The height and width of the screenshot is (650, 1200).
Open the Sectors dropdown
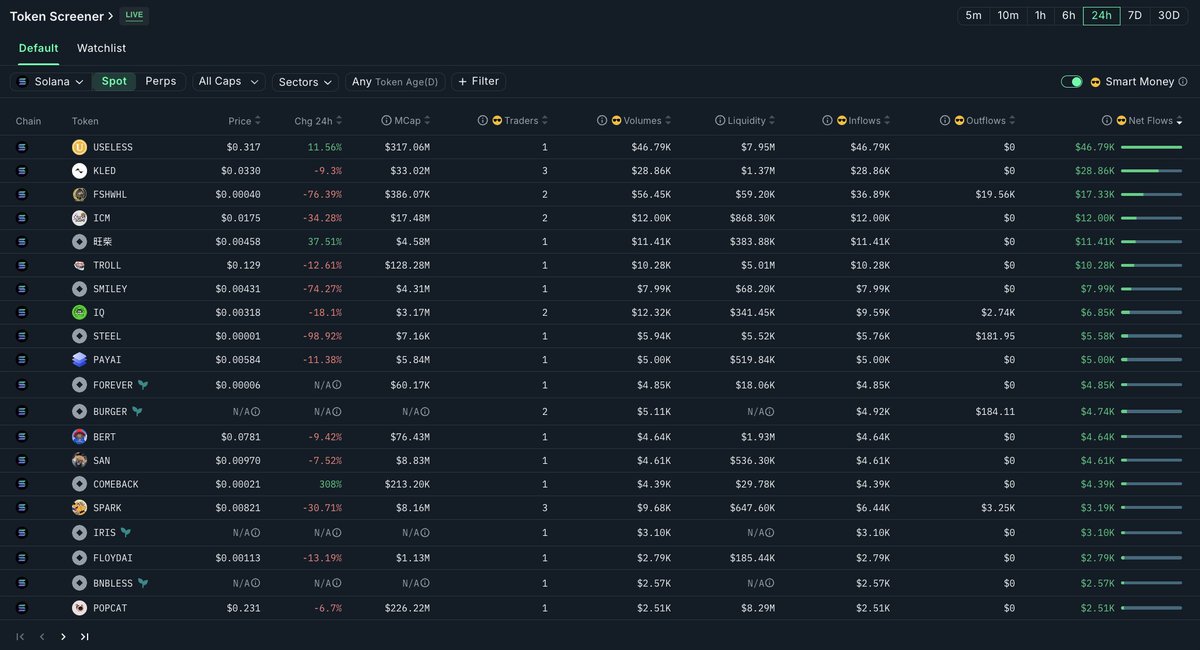(x=305, y=82)
